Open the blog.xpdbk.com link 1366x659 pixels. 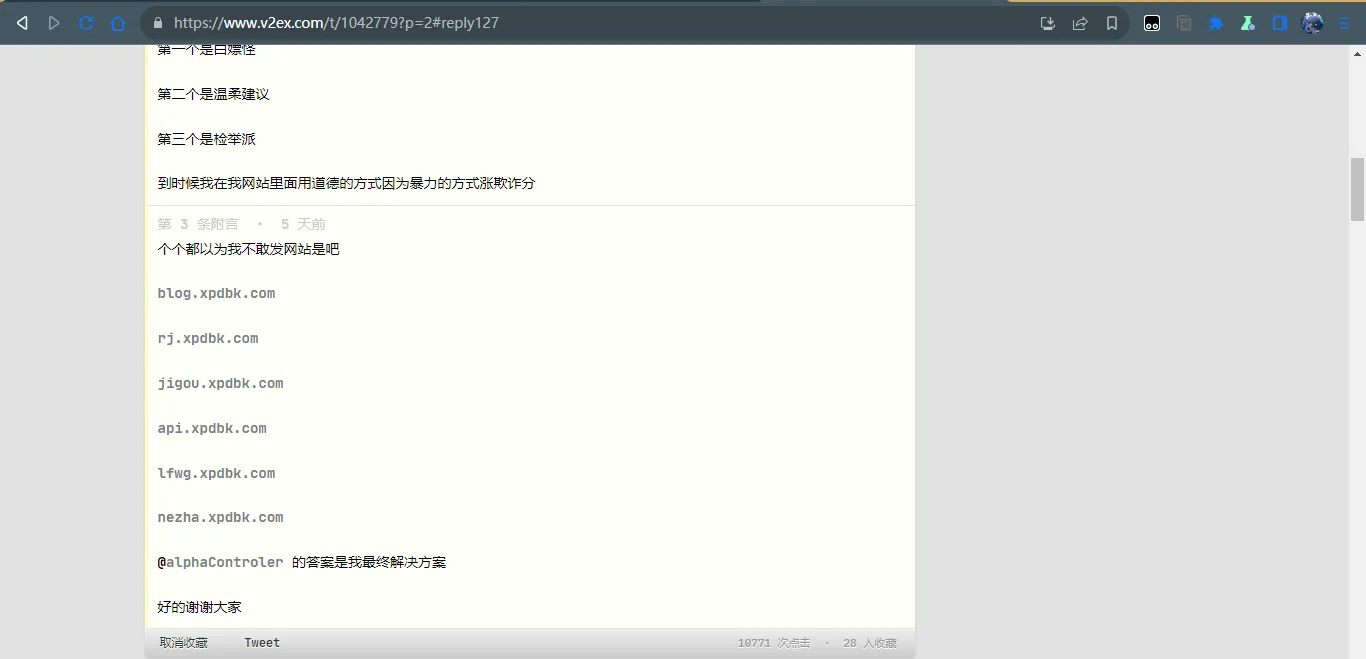[216, 293]
